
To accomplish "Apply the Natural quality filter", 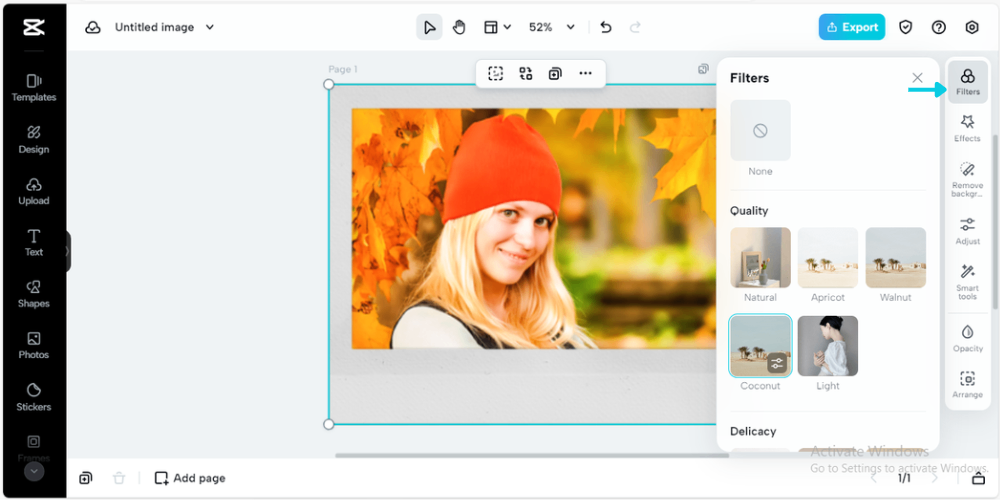I will coord(760,258).
